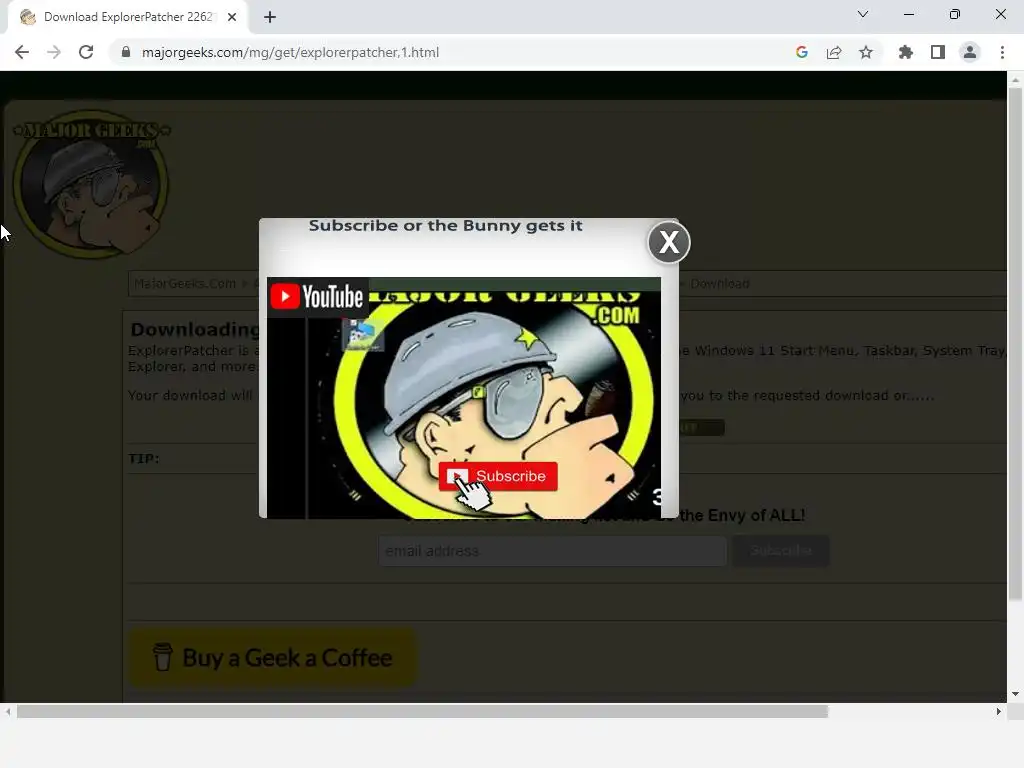1024x768 pixels.
Task: Click the MajorGeeks logo
Action: tap(91, 184)
